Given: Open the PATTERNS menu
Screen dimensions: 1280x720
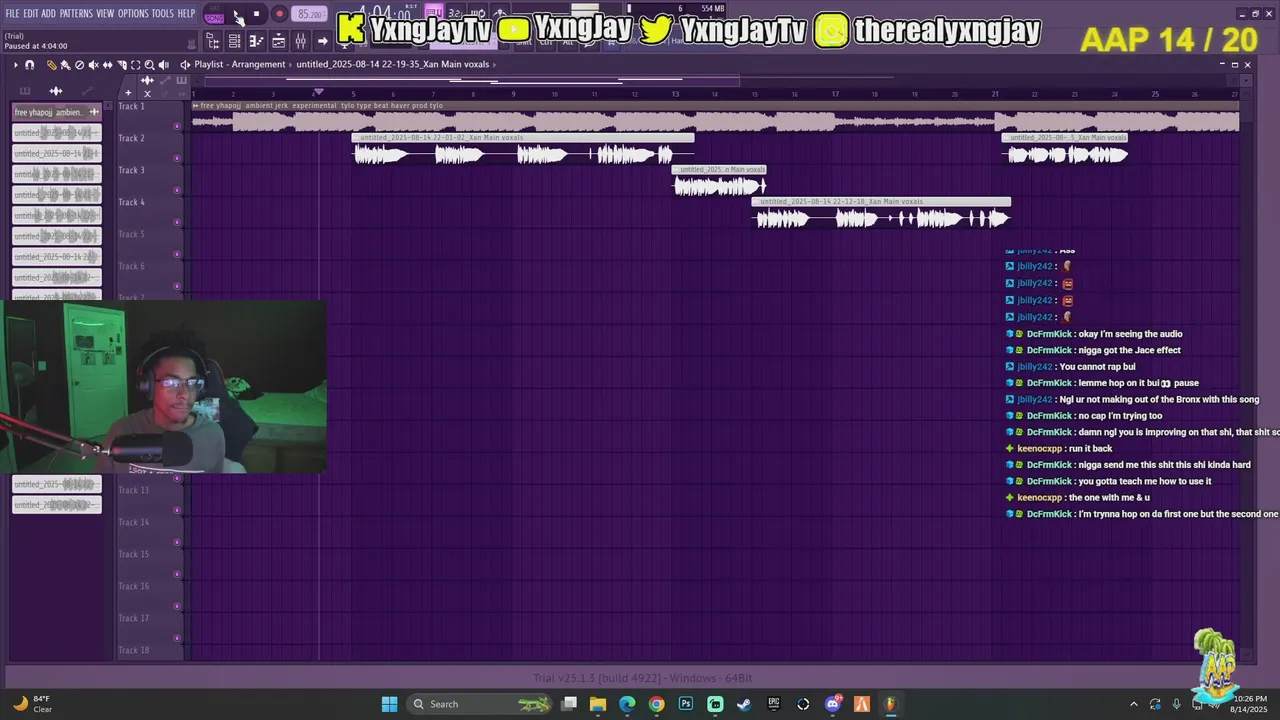Looking at the screenshot, I should pyautogui.click(x=76, y=13).
